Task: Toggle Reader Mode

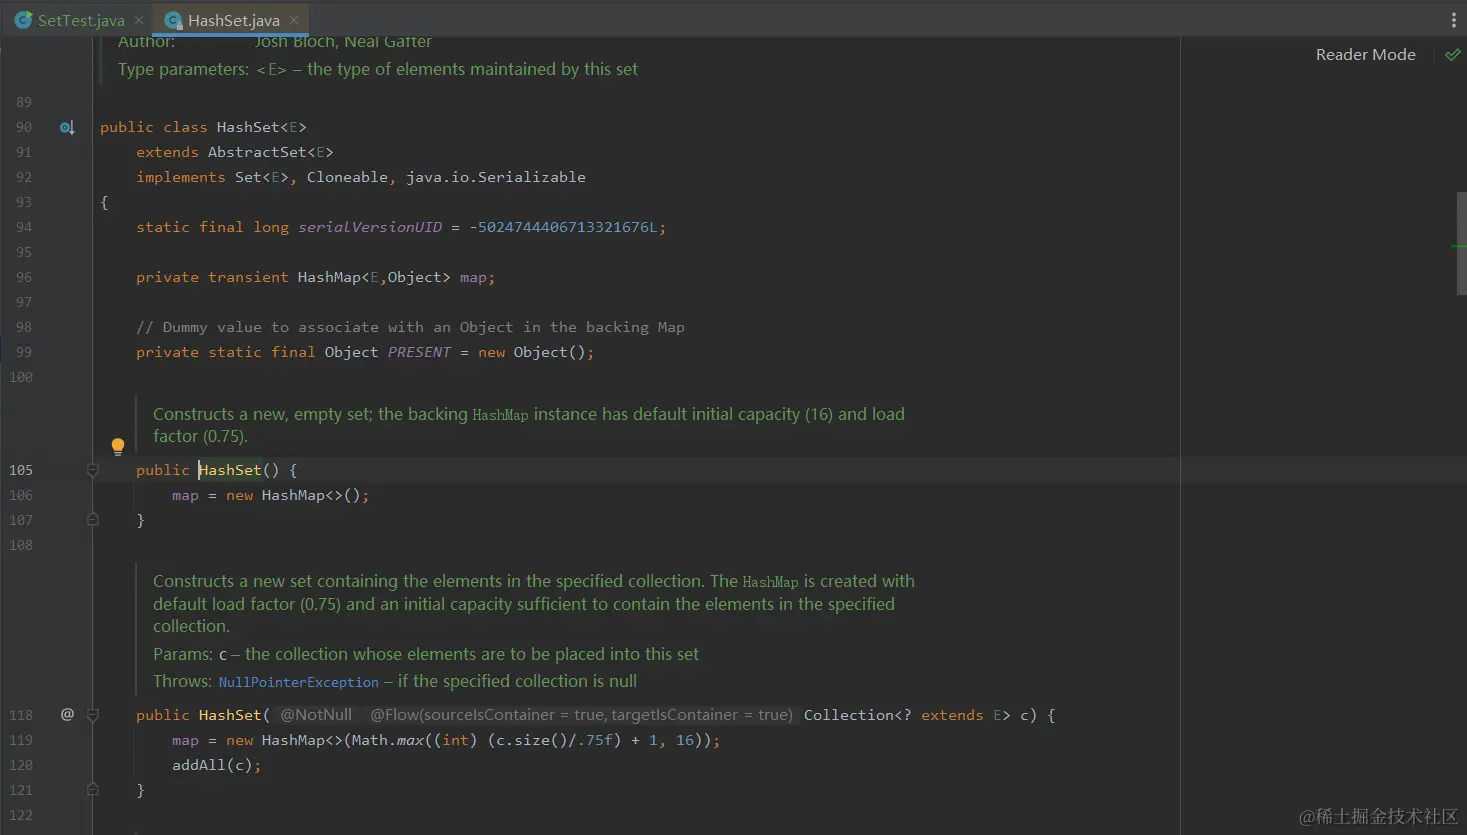Action: [x=1365, y=55]
